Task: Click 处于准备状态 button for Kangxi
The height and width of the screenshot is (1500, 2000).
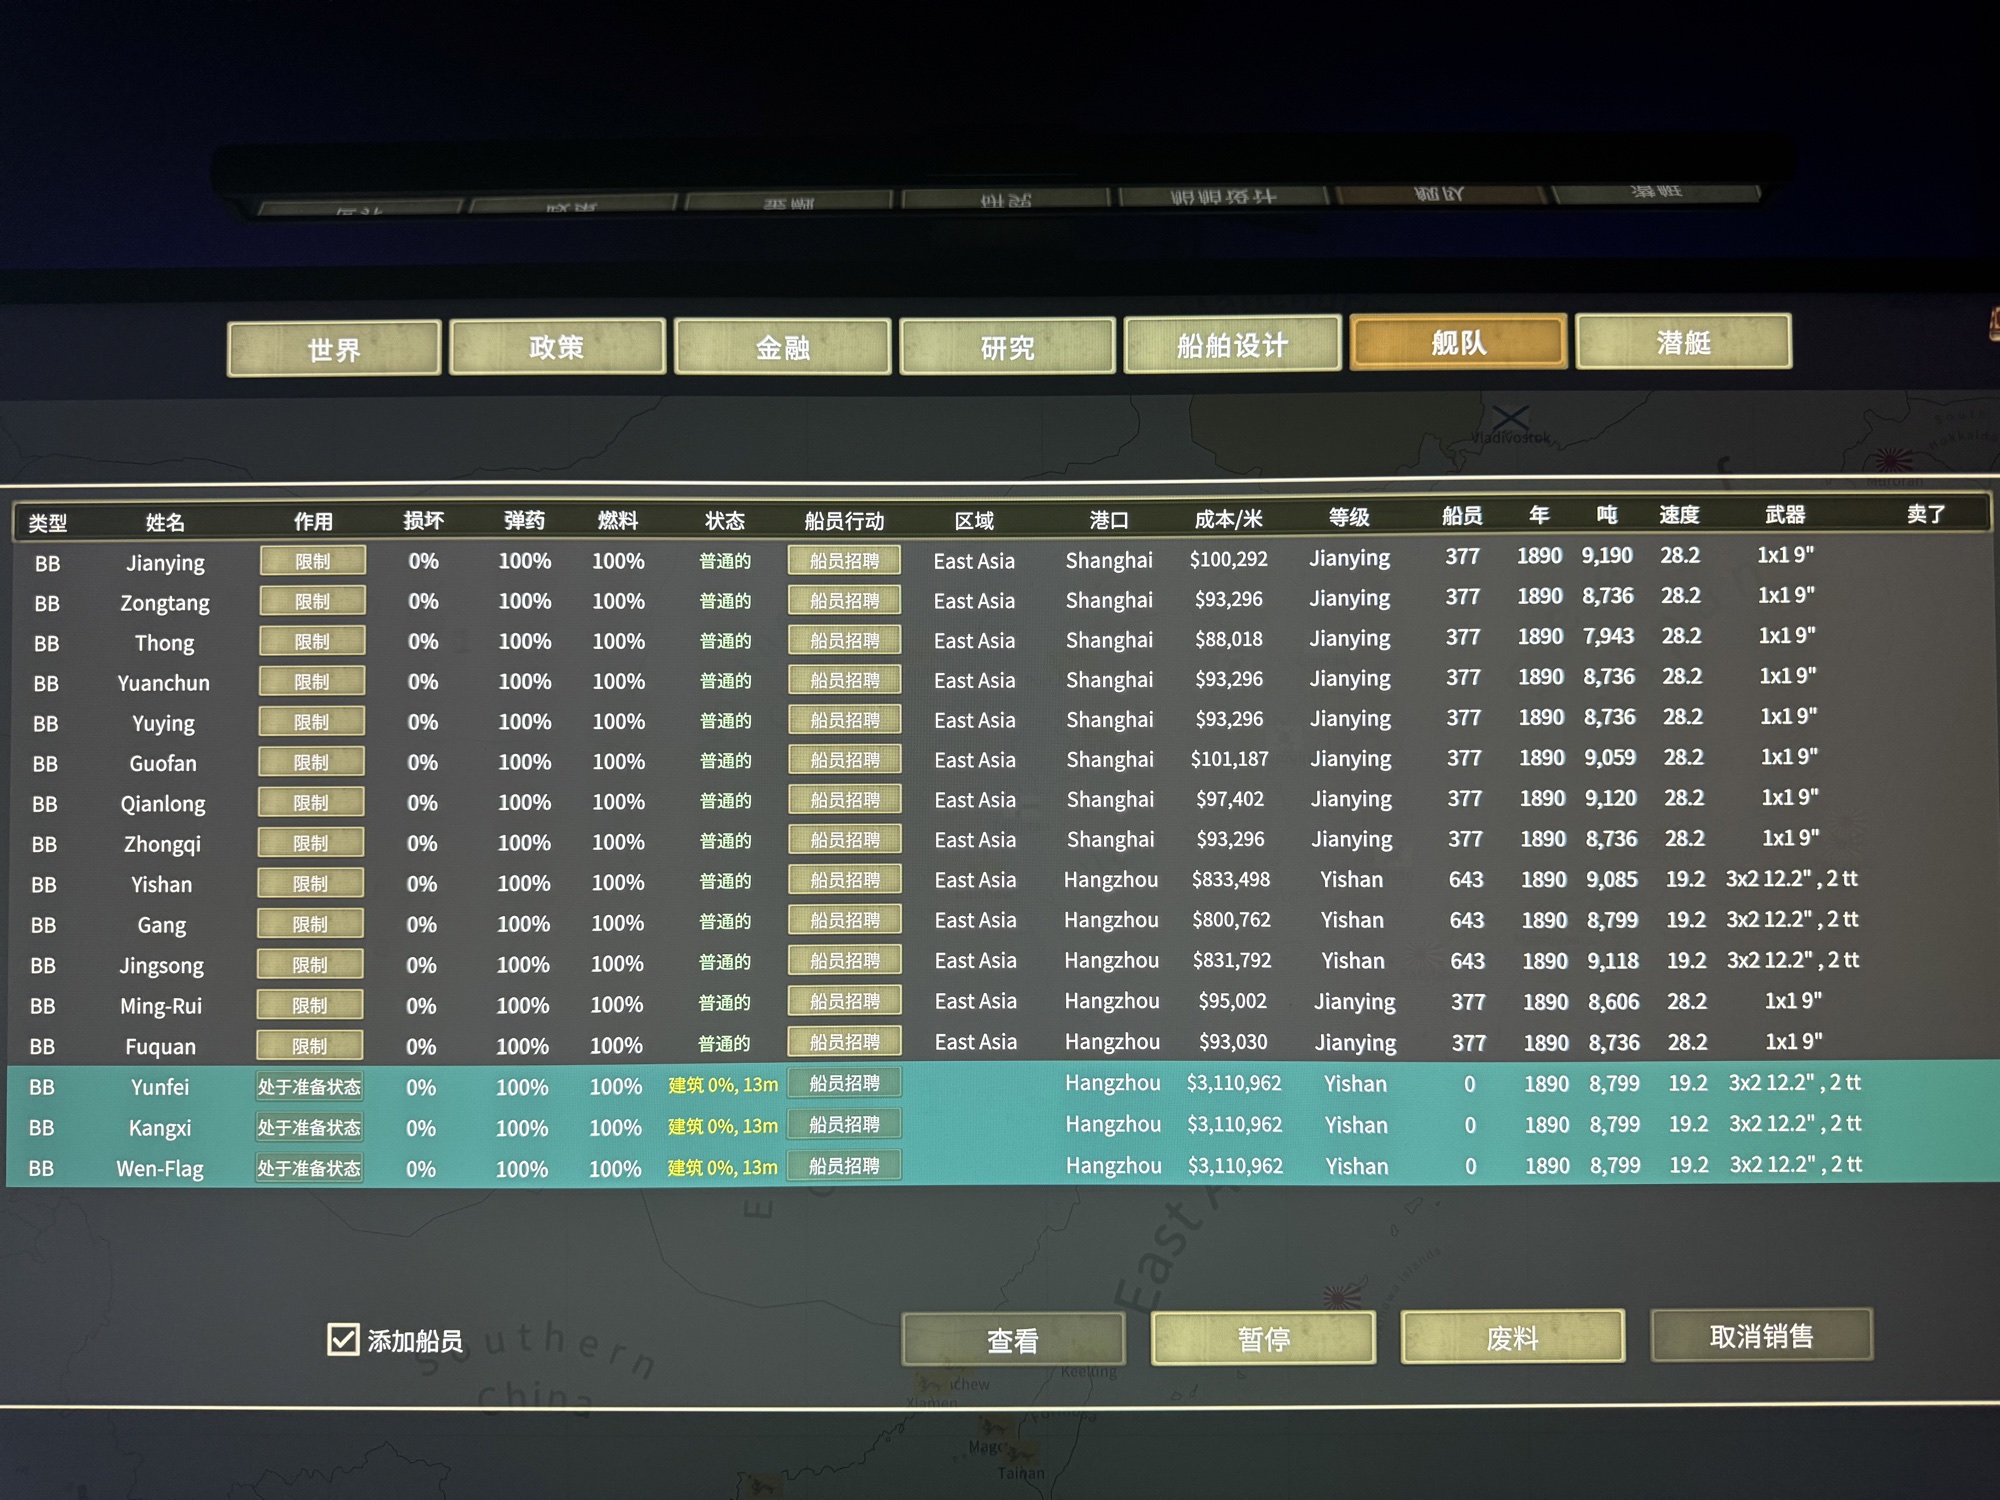Action: pos(309,1128)
